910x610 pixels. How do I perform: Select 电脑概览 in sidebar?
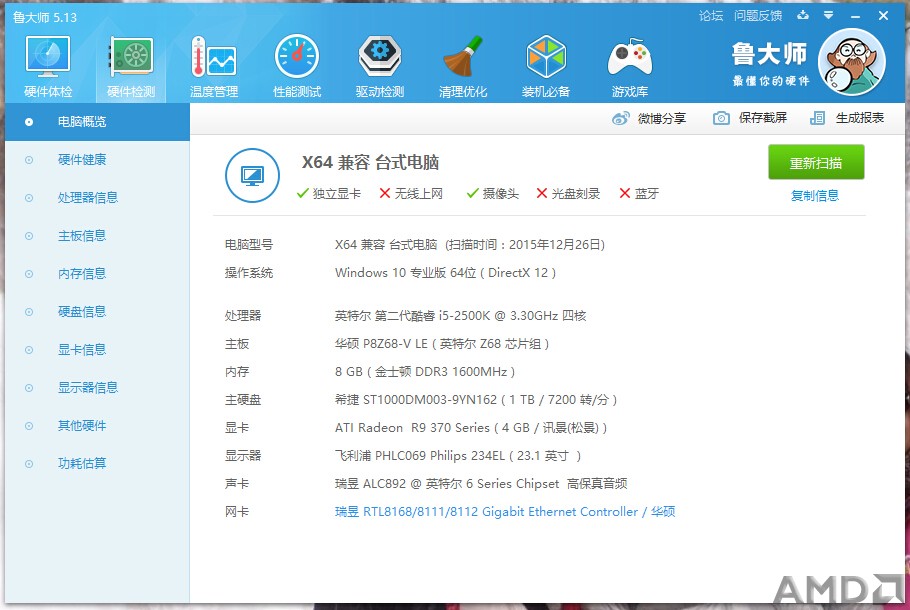tap(98, 122)
